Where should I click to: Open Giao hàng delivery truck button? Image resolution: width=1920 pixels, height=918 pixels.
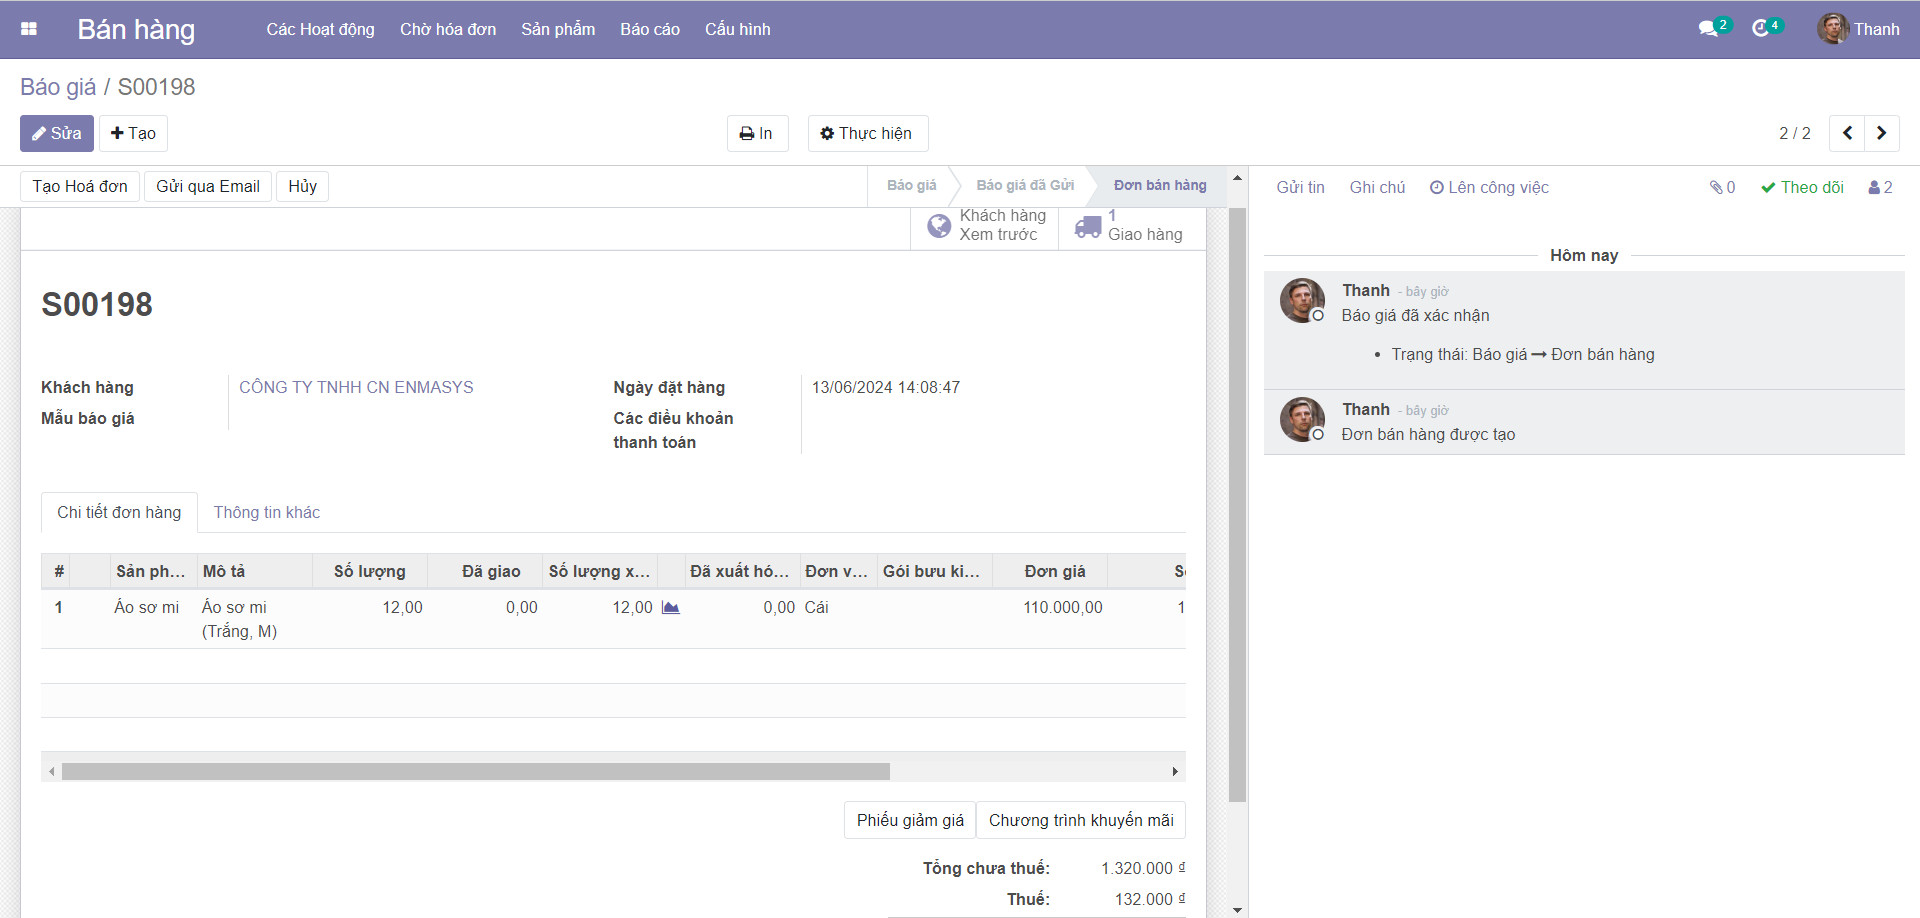pyautogui.click(x=1131, y=226)
